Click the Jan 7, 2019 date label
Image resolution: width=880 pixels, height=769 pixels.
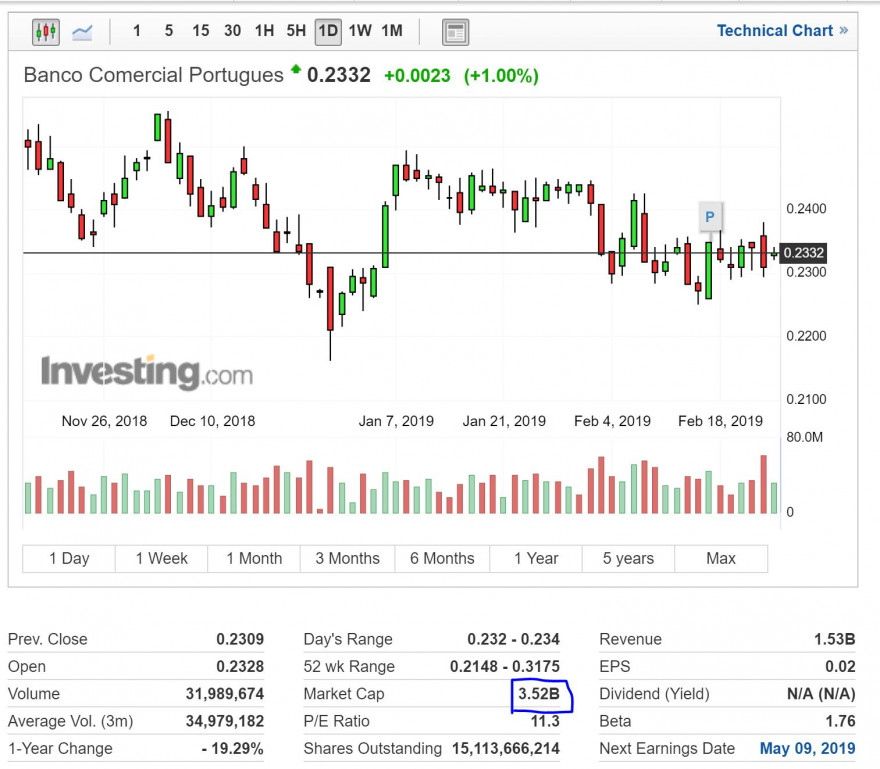click(x=396, y=422)
